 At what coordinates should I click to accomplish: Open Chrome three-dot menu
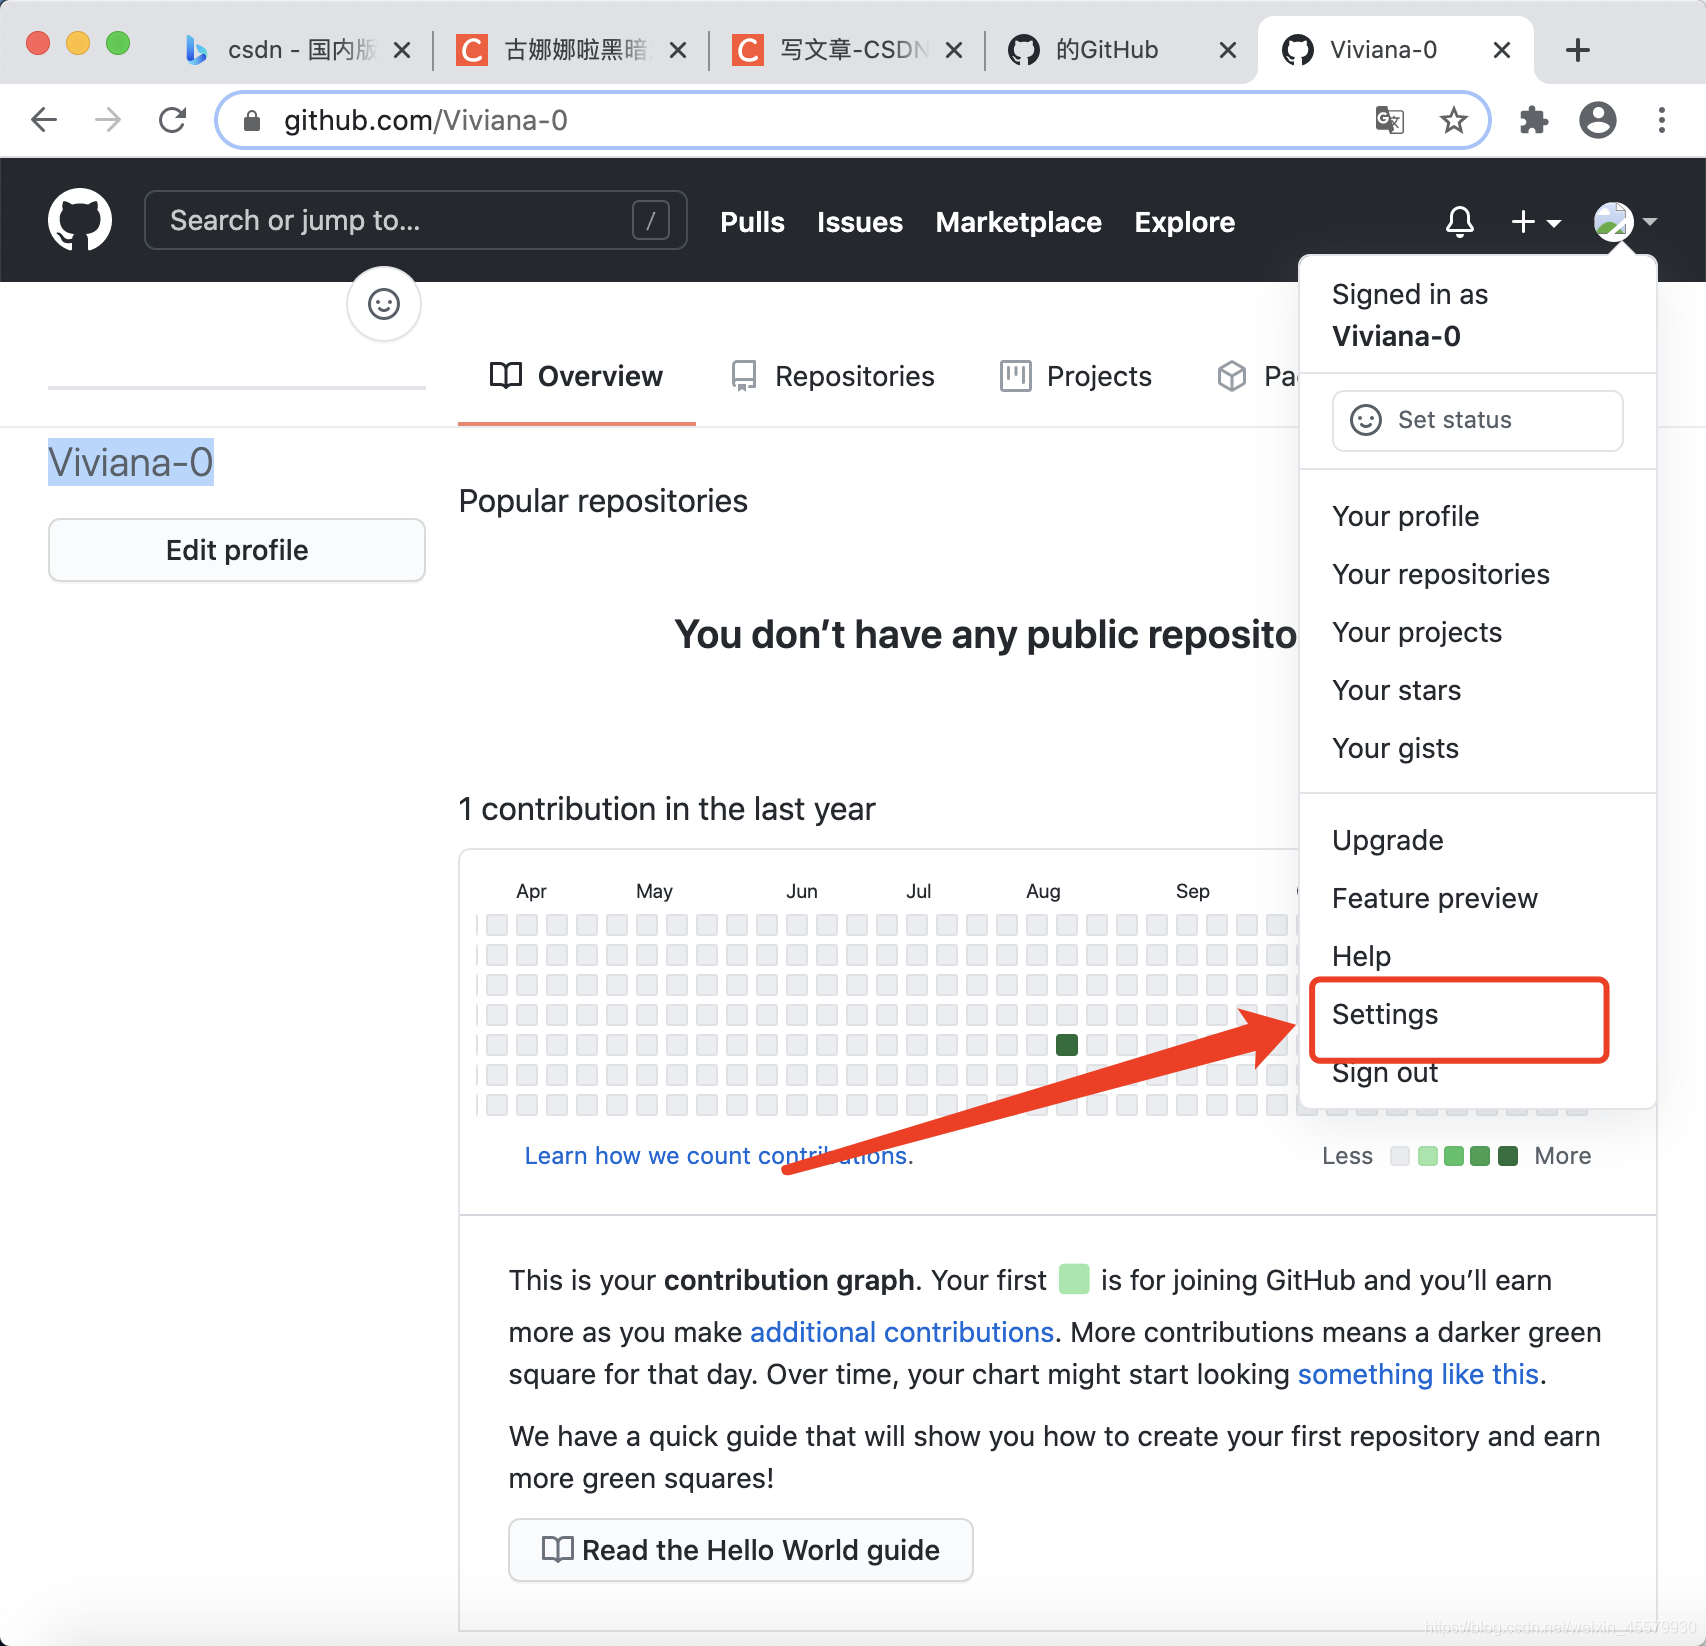[1662, 120]
